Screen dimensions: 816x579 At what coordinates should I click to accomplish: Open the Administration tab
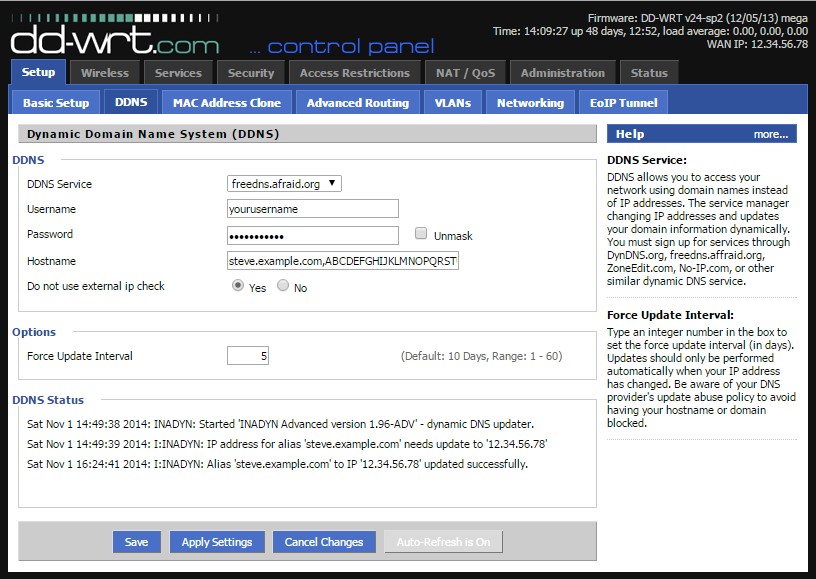pyautogui.click(x=563, y=73)
